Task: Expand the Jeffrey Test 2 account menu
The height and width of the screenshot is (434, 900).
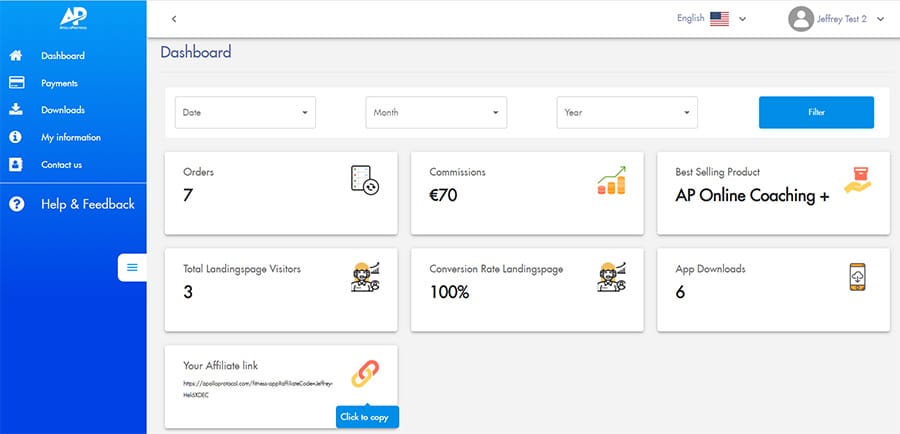Action: coord(880,19)
